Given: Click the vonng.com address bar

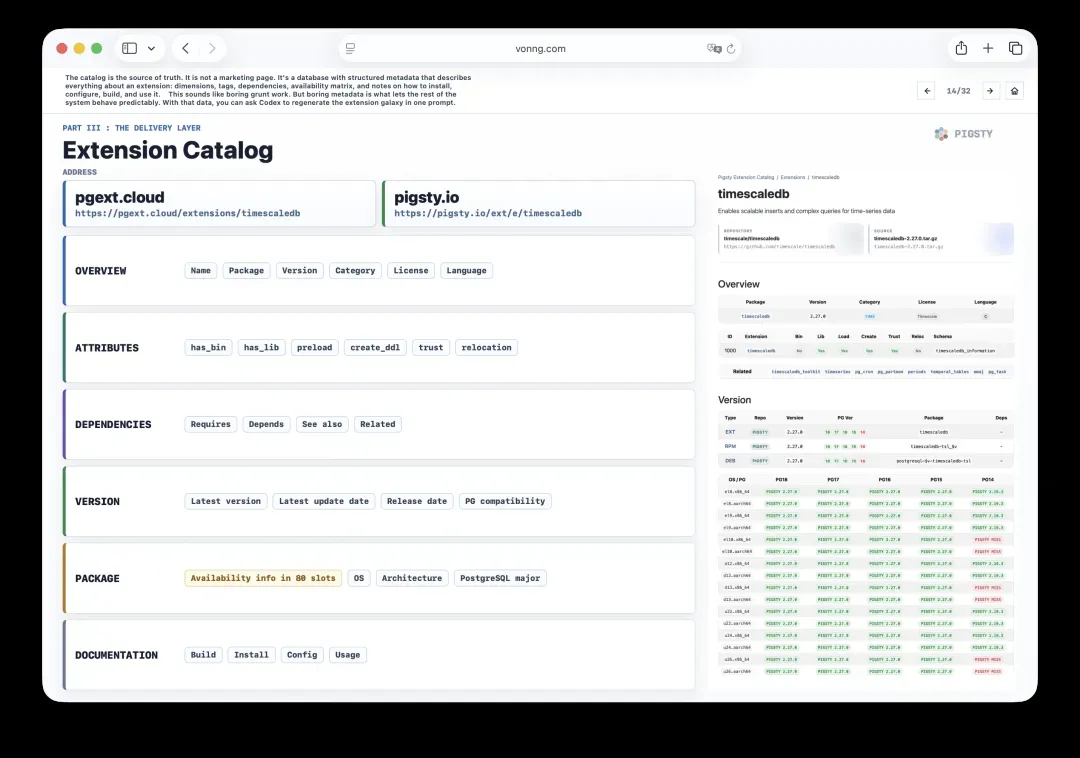Looking at the screenshot, I should (x=540, y=49).
